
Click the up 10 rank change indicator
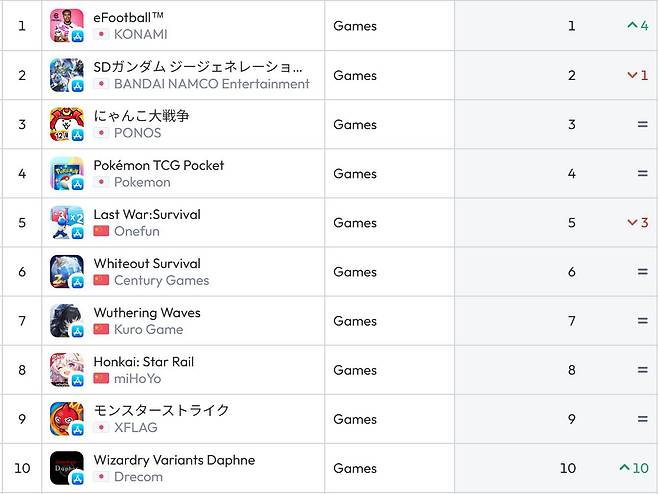pyautogui.click(x=633, y=468)
